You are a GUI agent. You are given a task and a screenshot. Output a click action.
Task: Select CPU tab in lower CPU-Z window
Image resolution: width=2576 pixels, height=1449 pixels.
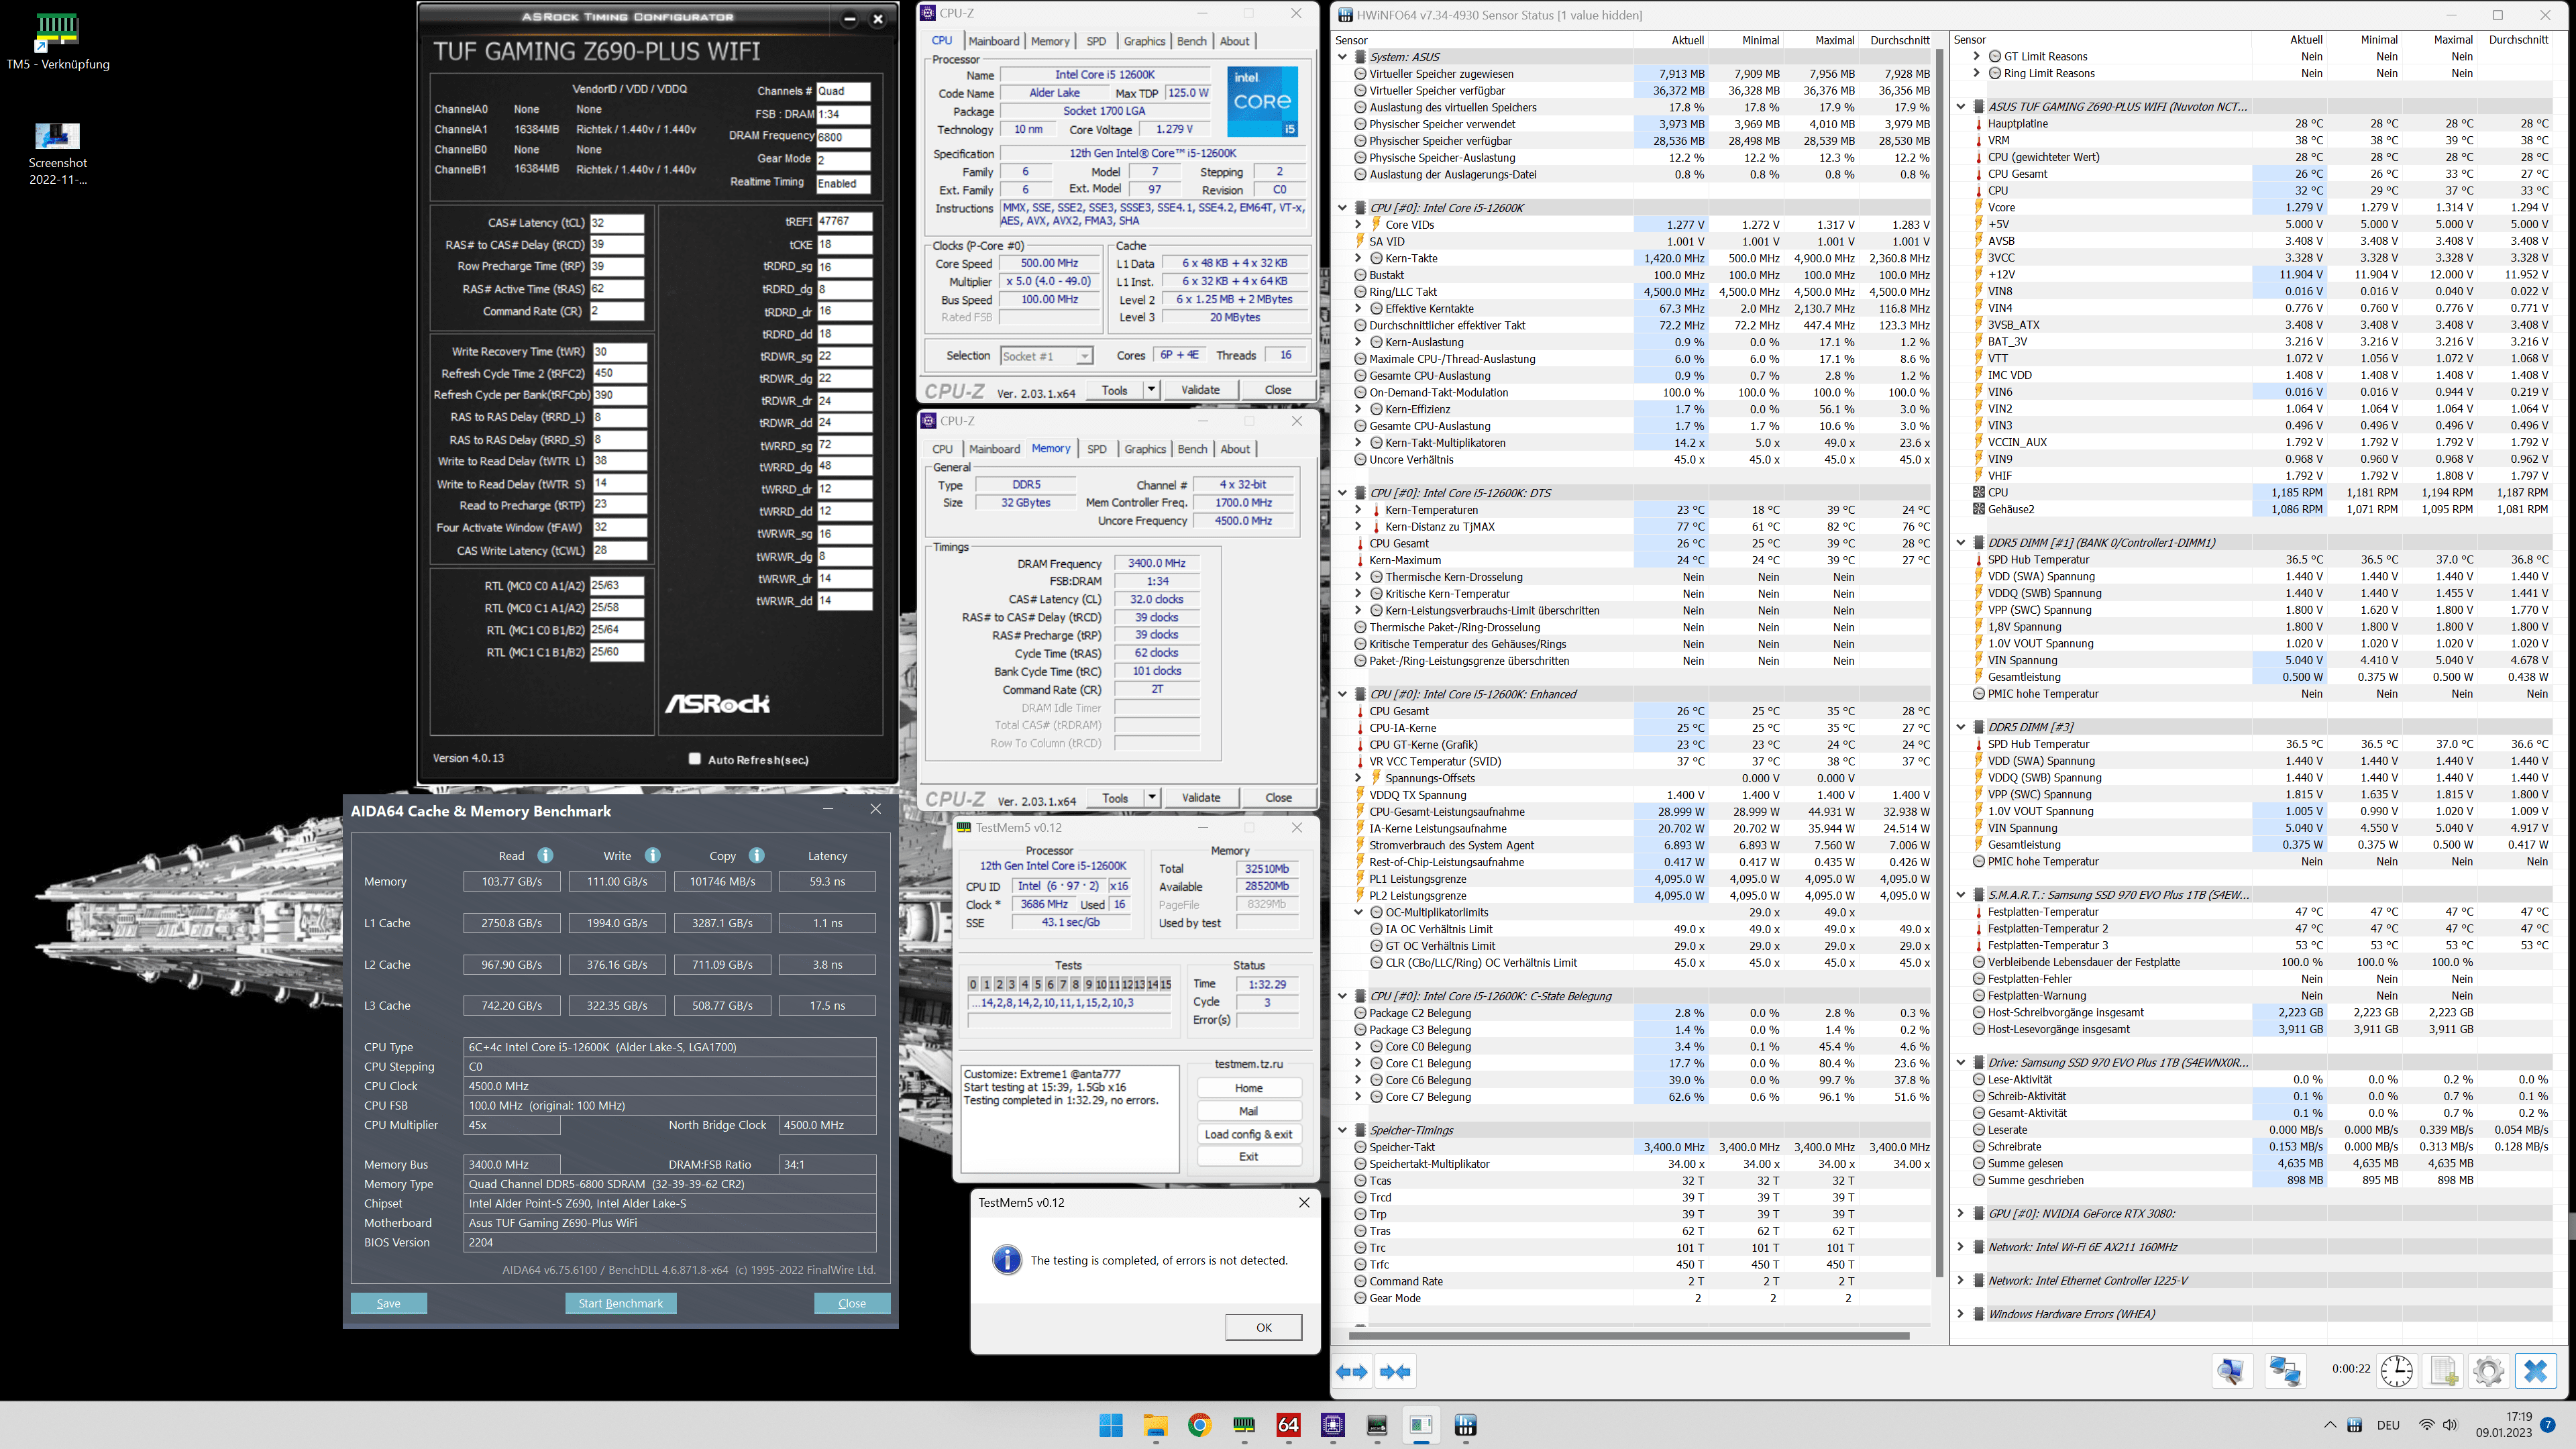pyautogui.click(x=942, y=449)
